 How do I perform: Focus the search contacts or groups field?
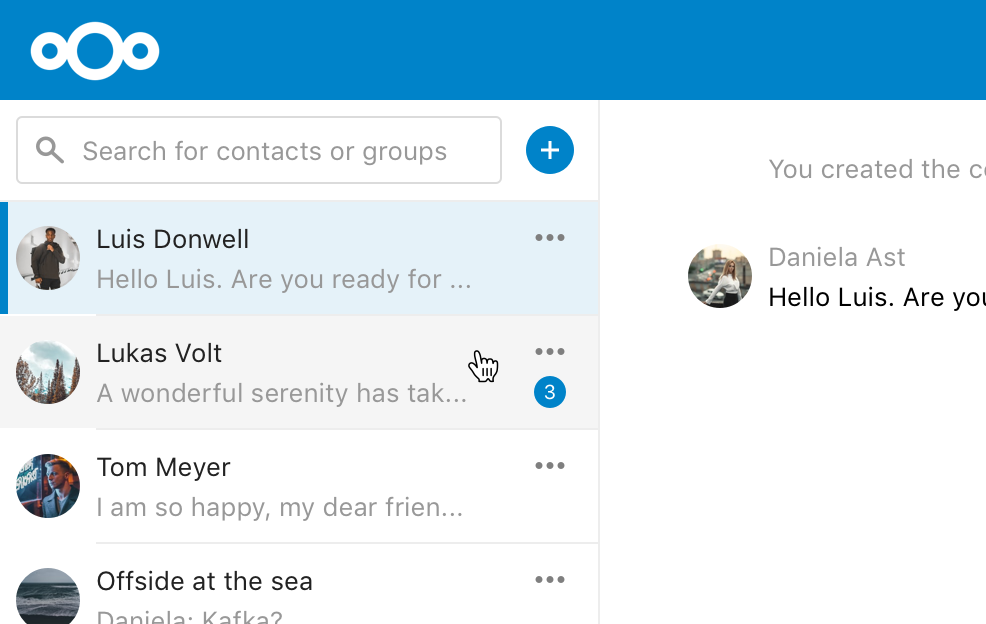(x=259, y=150)
